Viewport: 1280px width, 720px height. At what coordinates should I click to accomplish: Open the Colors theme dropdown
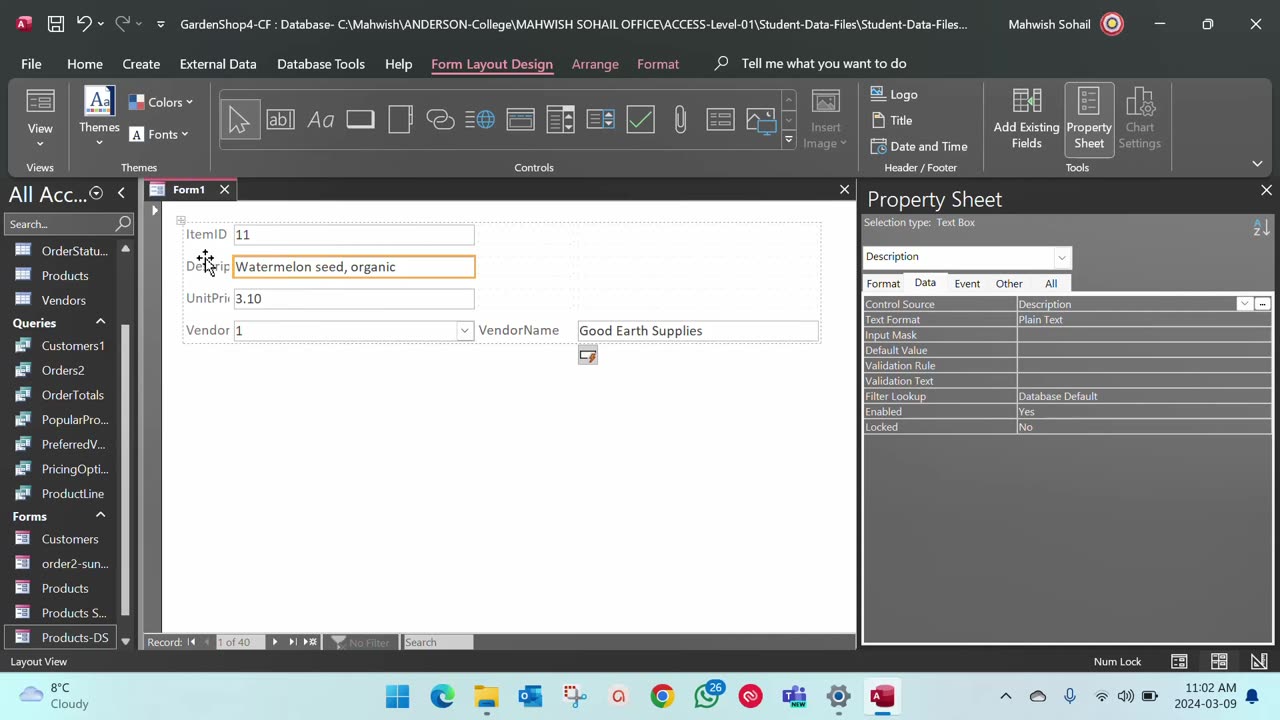pyautogui.click(x=161, y=102)
